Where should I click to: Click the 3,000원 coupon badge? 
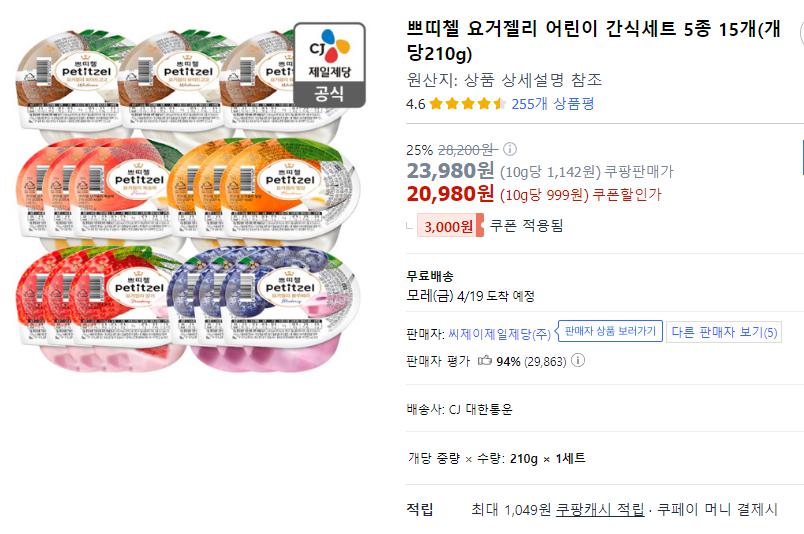(449, 226)
